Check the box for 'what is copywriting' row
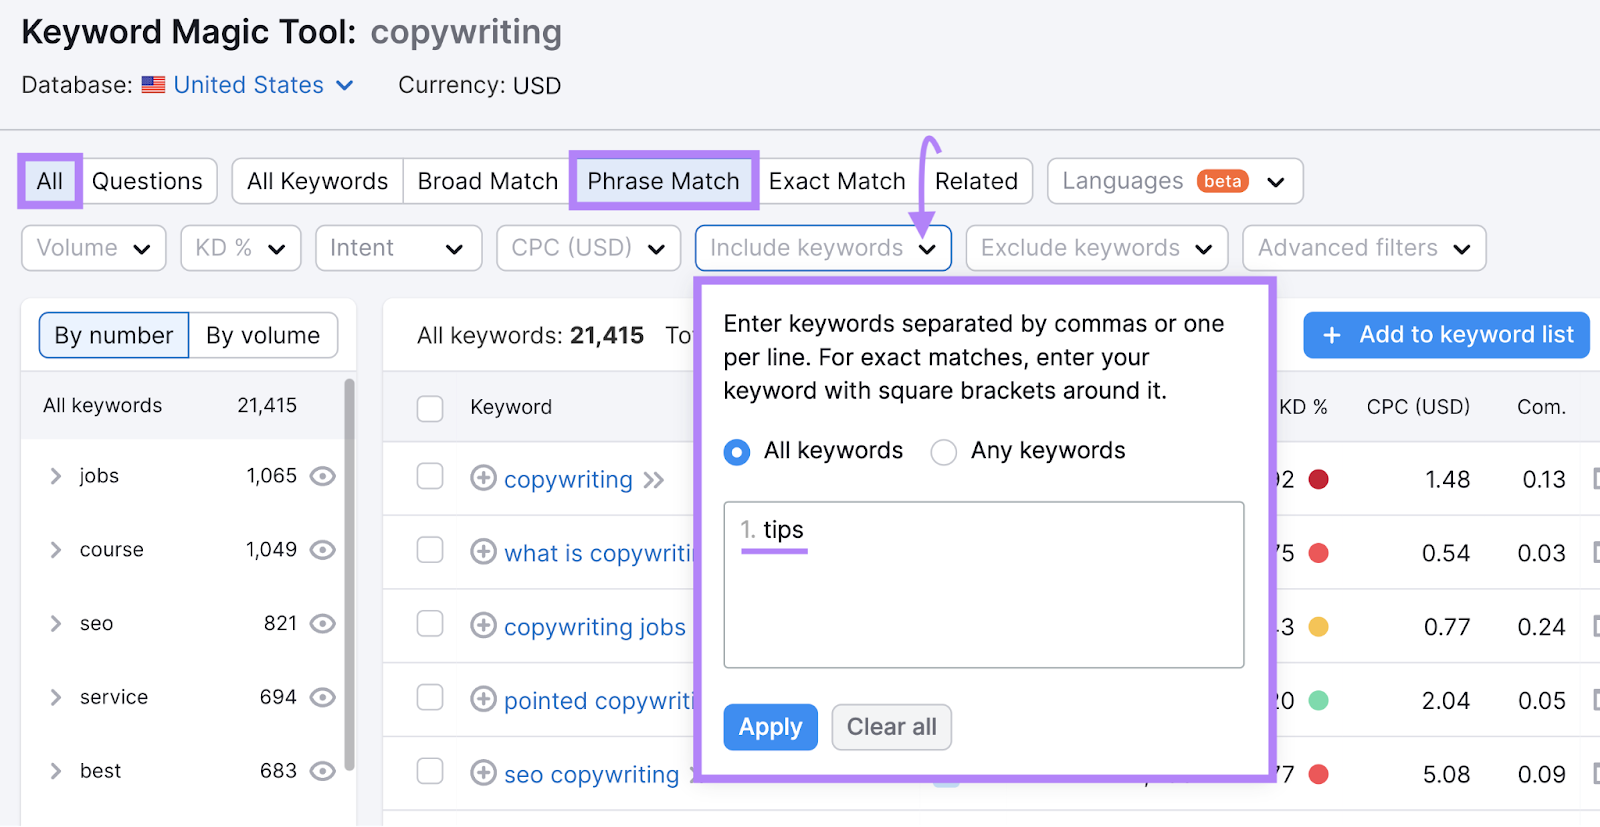This screenshot has width=1600, height=827. pyautogui.click(x=430, y=550)
